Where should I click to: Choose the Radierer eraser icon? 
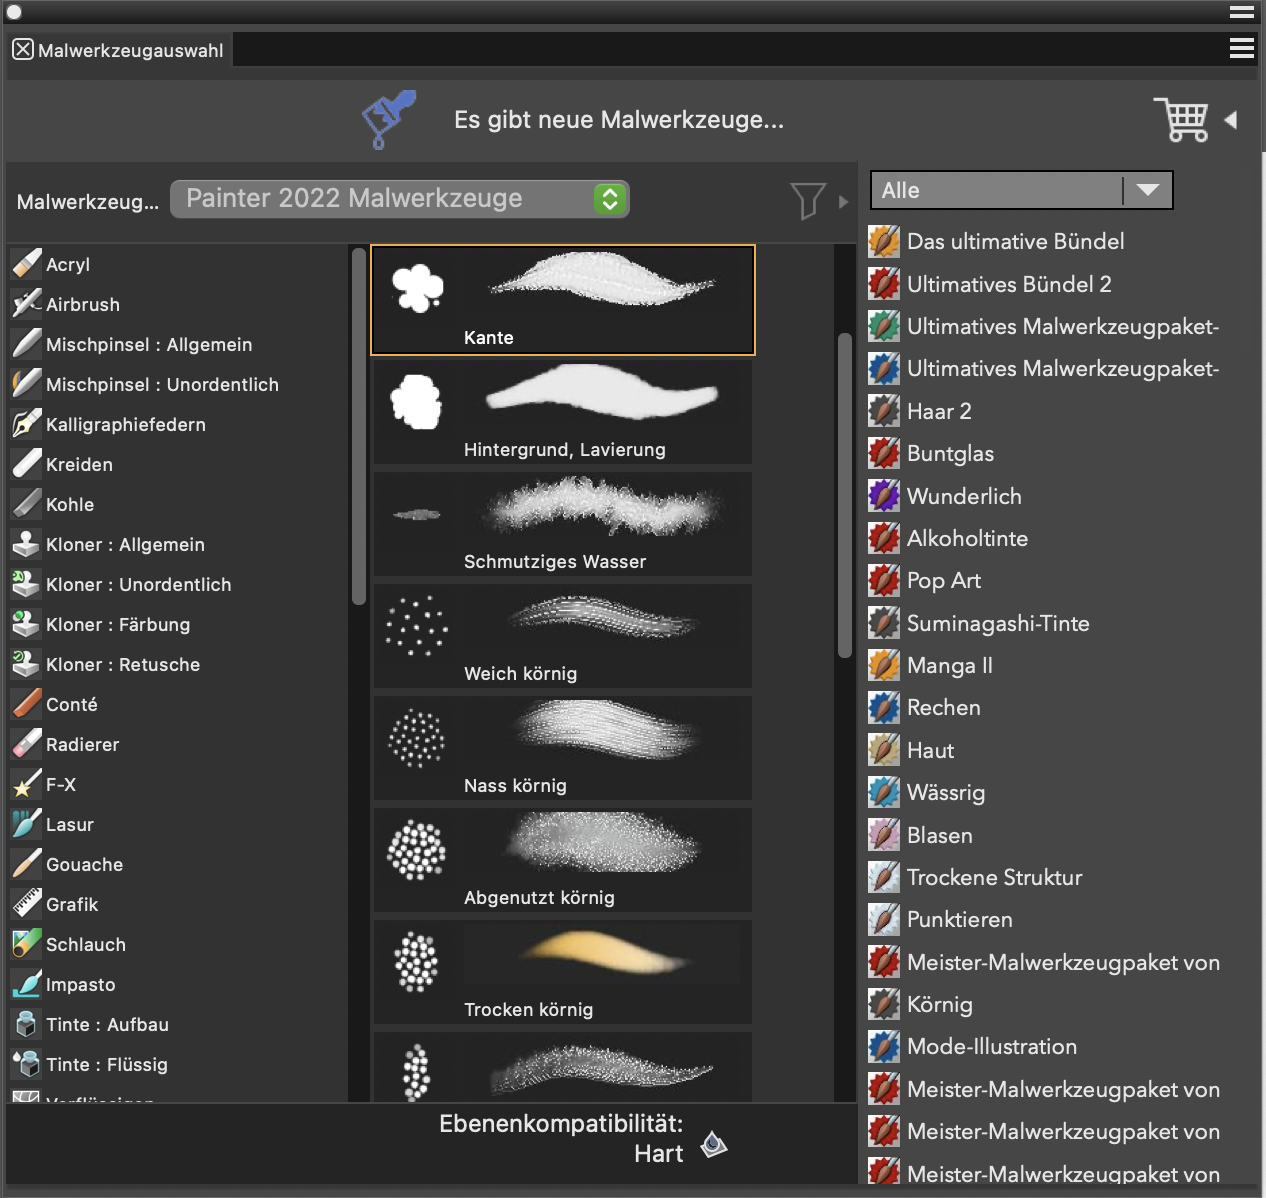[26, 744]
